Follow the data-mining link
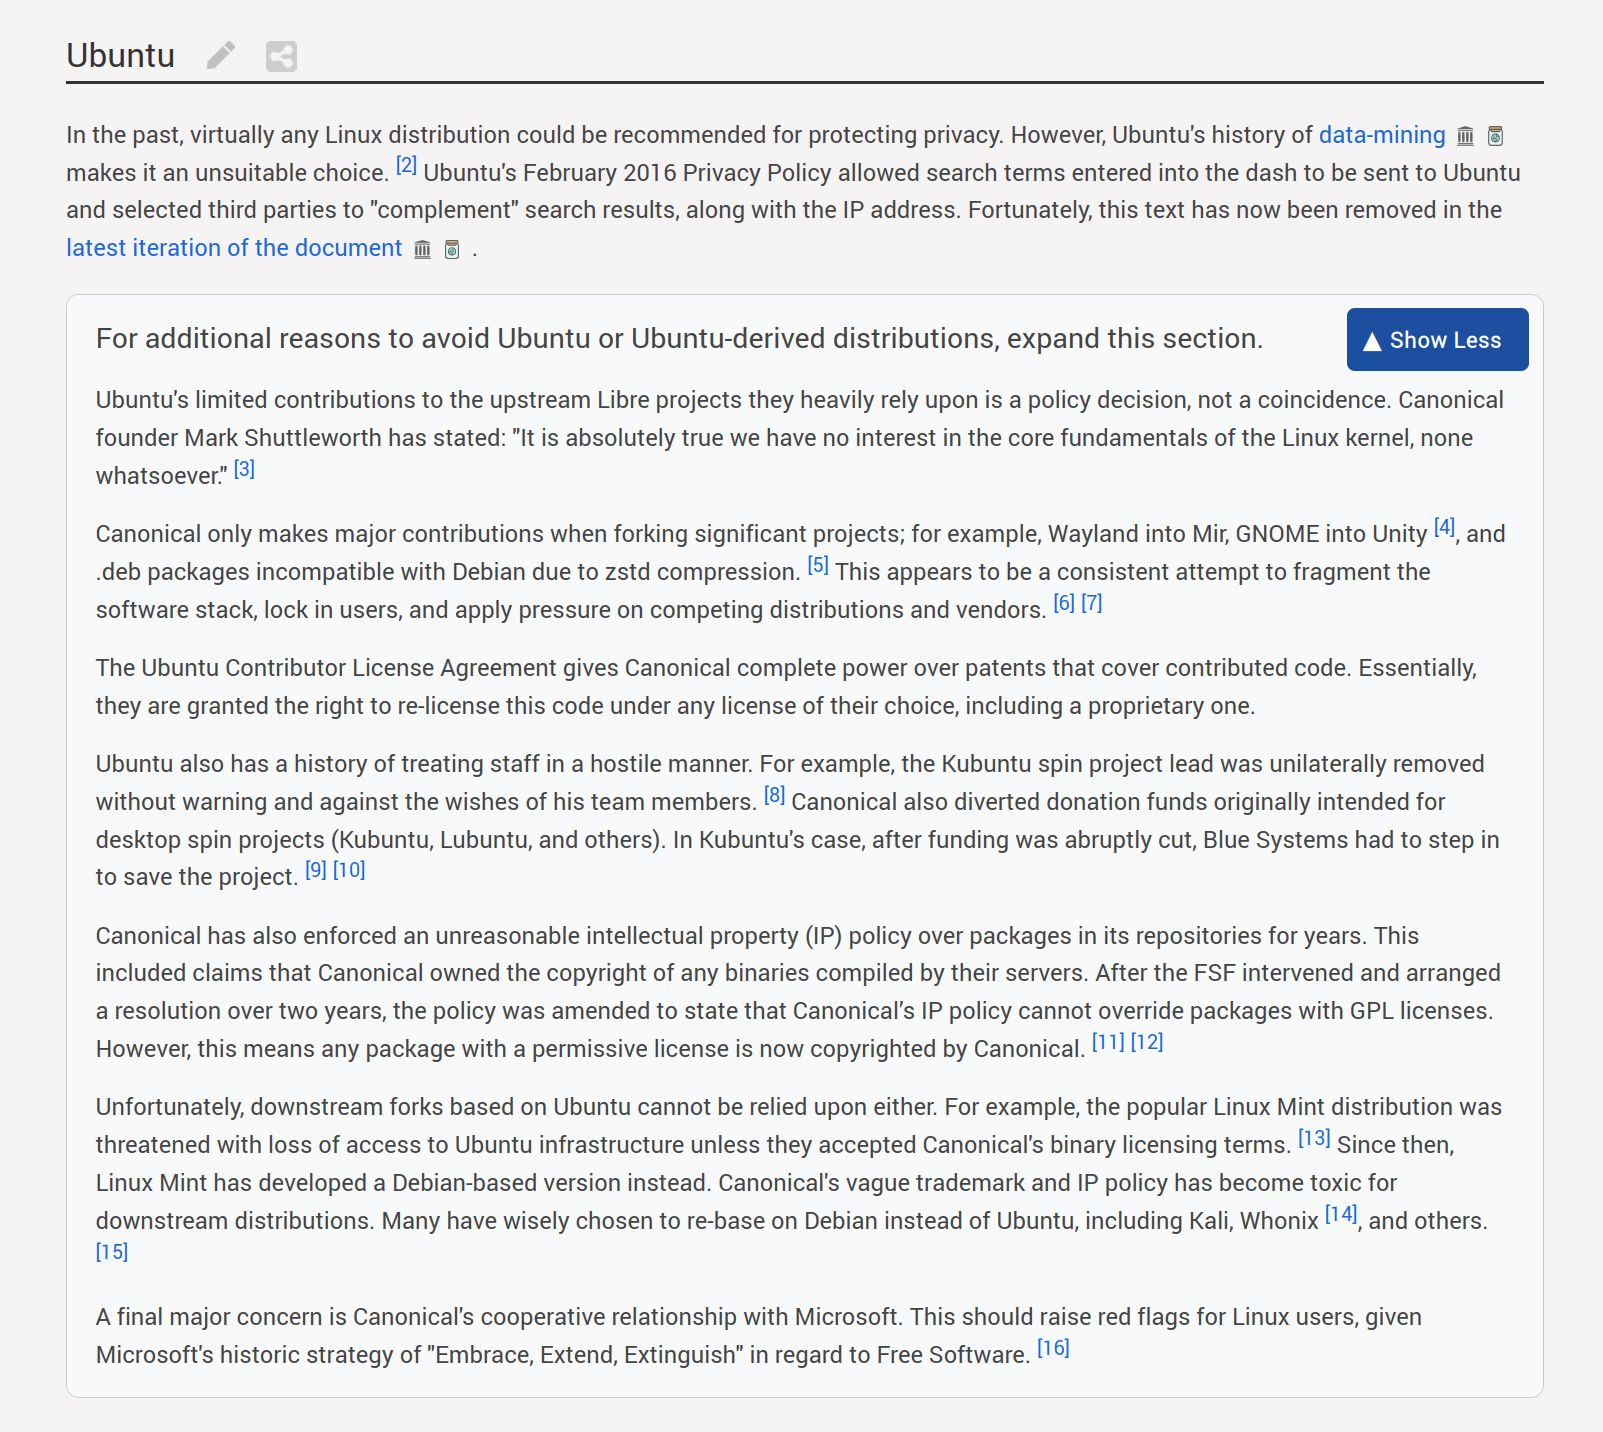The height and width of the screenshot is (1432, 1603). 1382,135
